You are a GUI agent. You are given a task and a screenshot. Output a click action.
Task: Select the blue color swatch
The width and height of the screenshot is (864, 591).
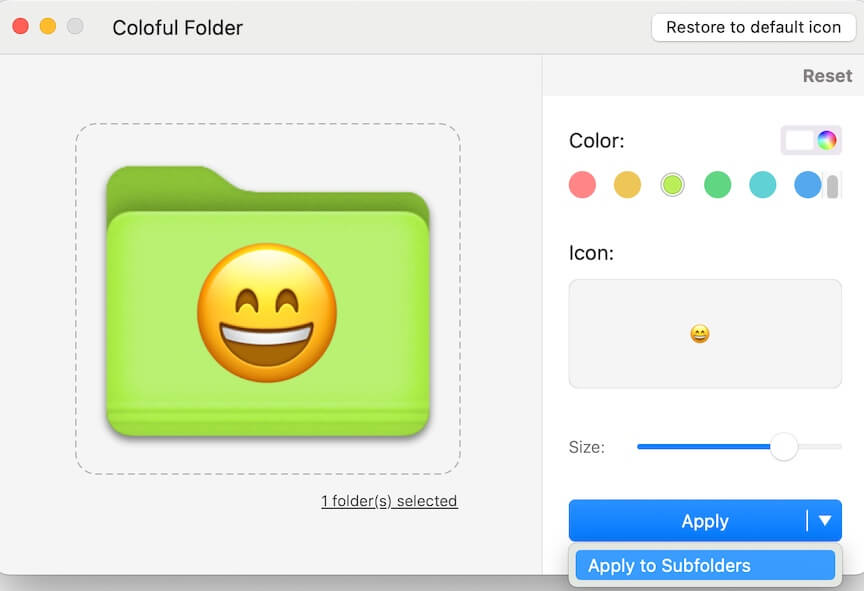point(807,185)
